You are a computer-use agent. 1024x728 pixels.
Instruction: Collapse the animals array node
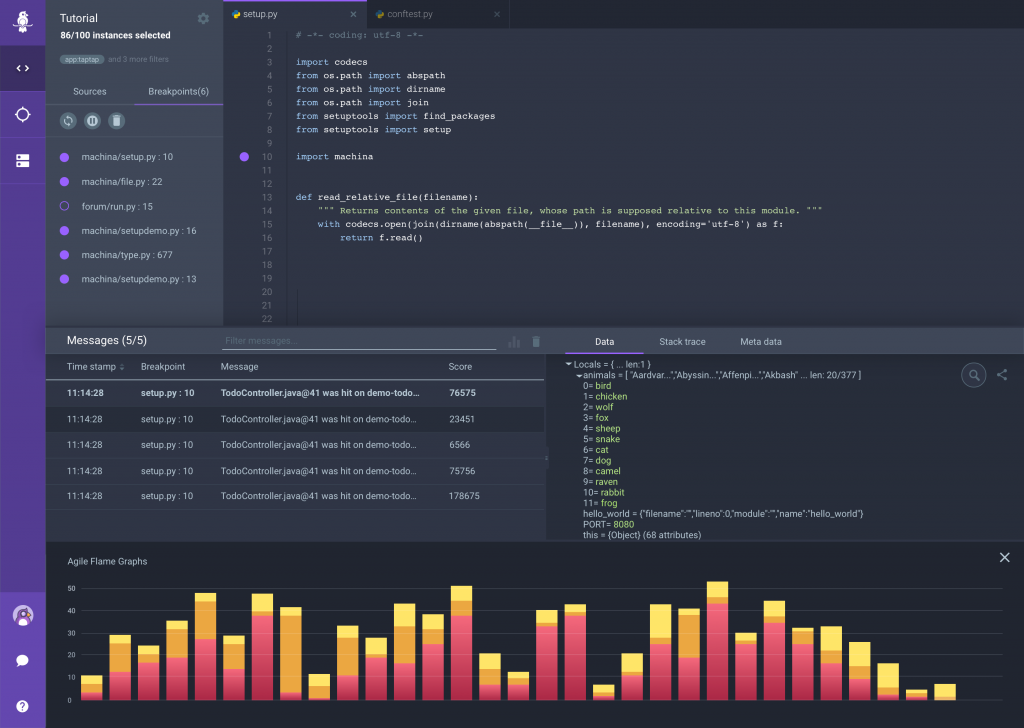tap(579, 375)
